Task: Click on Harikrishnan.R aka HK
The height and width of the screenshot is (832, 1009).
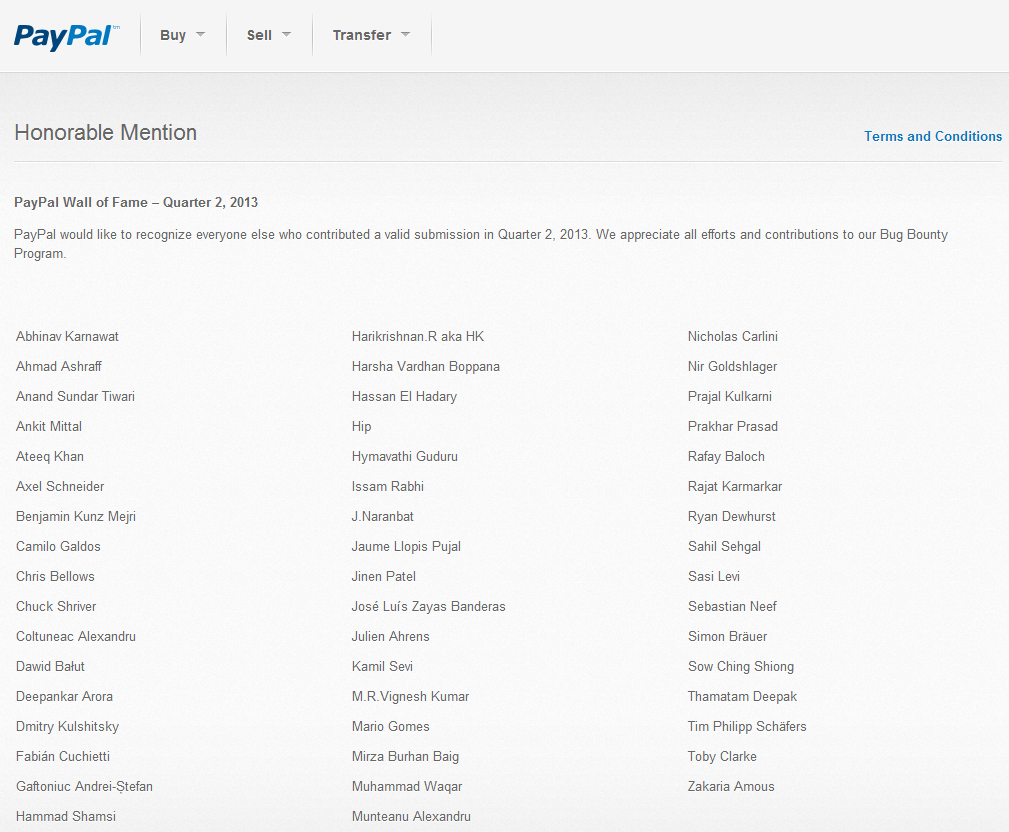Action: 418,337
